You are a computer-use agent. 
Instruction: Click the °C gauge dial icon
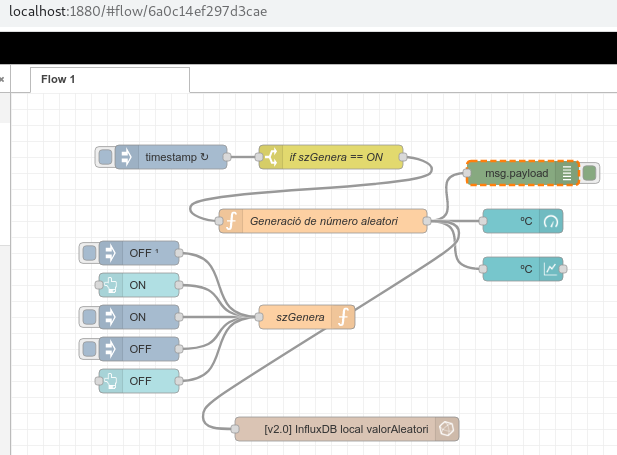551,221
